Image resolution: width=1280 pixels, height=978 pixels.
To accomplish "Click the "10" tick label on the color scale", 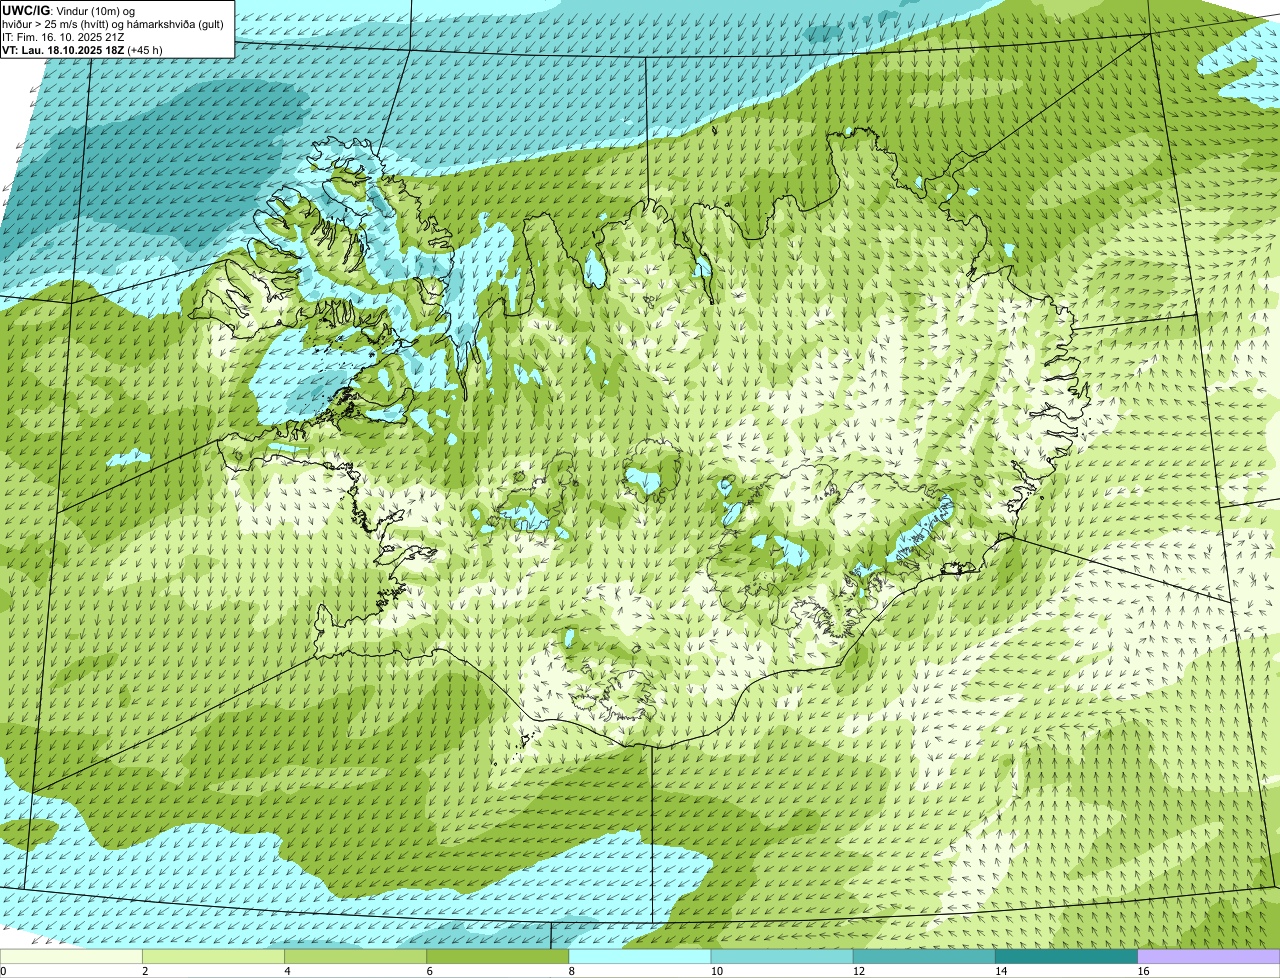I will point(716,971).
